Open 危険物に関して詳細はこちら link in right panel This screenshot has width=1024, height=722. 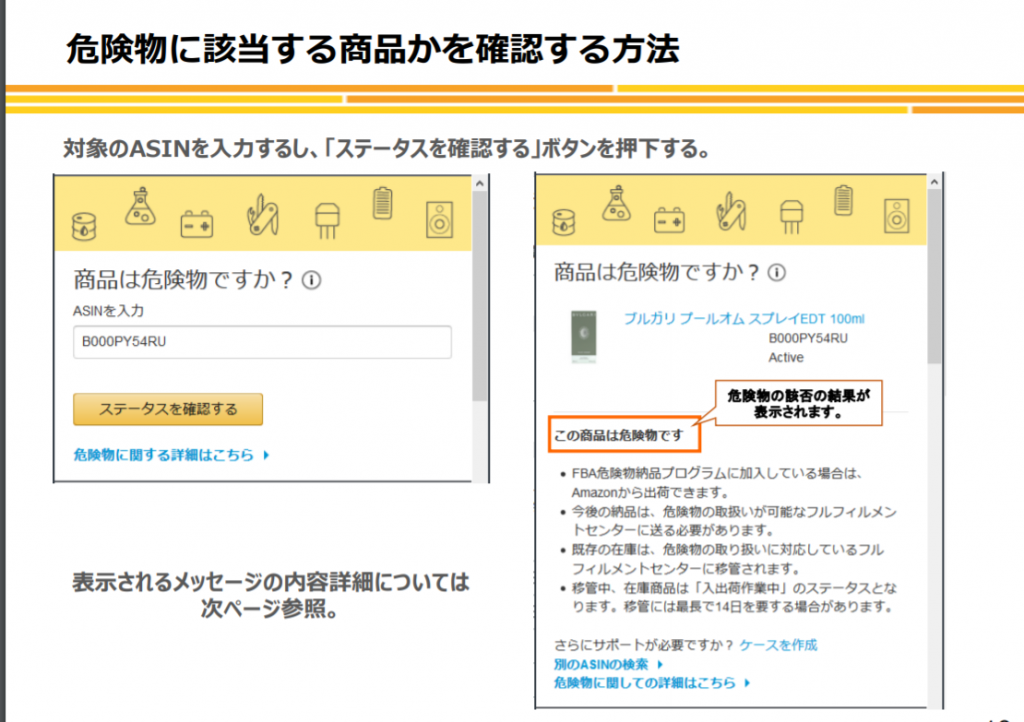tap(646, 683)
